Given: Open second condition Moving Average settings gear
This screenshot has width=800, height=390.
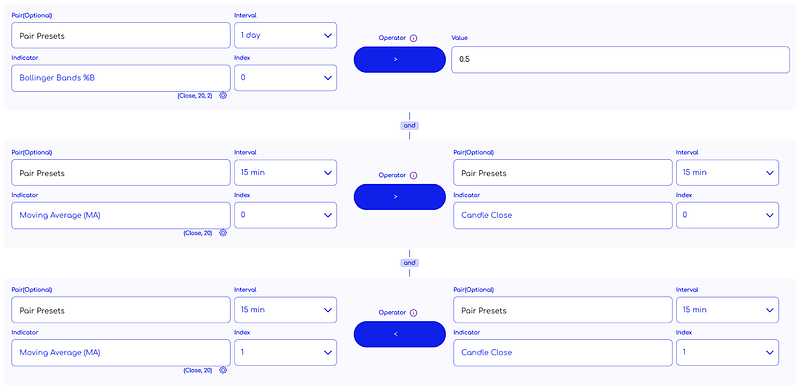Looking at the screenshot, I should coord(223,233).
